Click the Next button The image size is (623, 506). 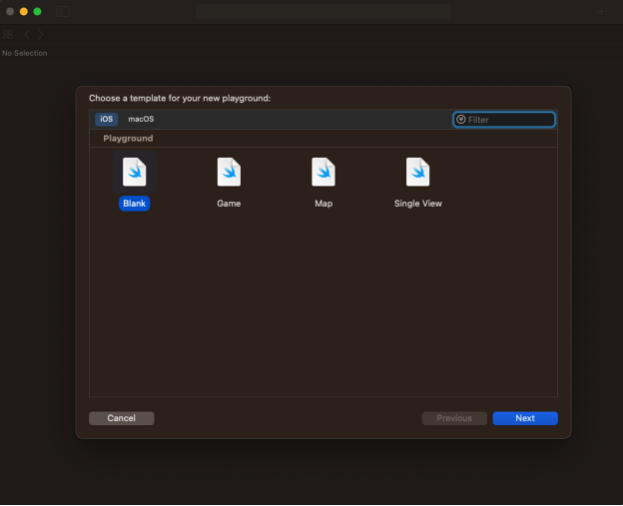(x=525, y=418)
